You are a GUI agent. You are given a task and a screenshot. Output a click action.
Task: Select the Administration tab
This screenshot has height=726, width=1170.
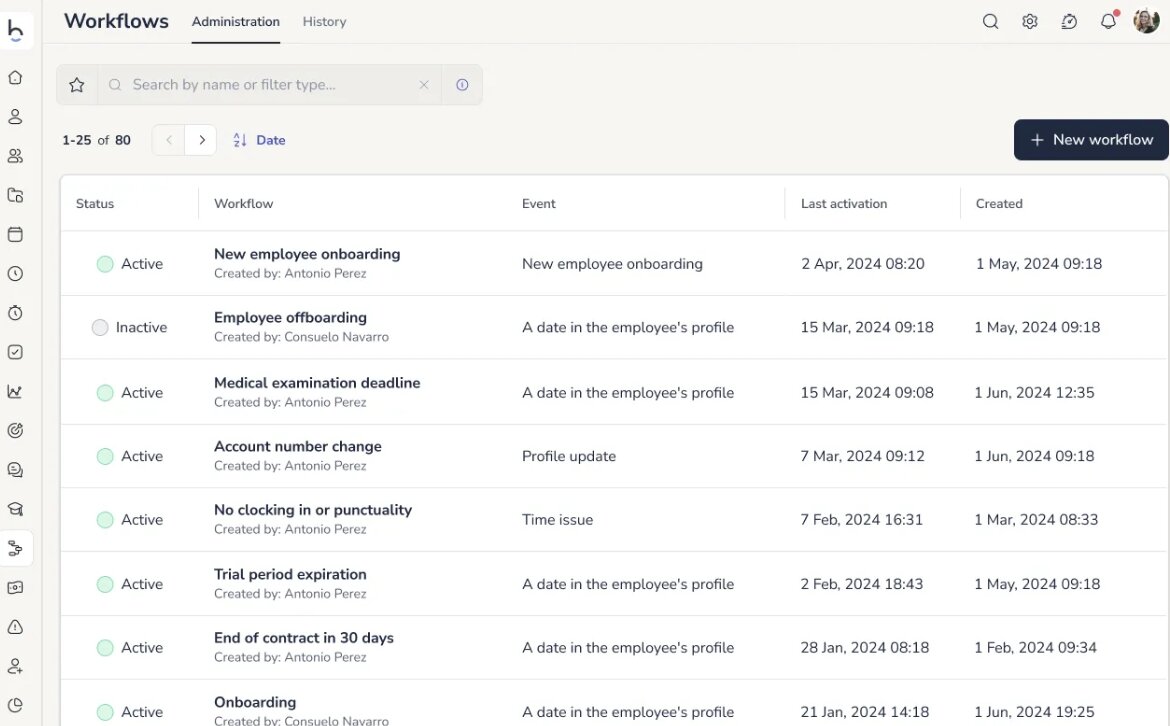(x=235, y=21)
